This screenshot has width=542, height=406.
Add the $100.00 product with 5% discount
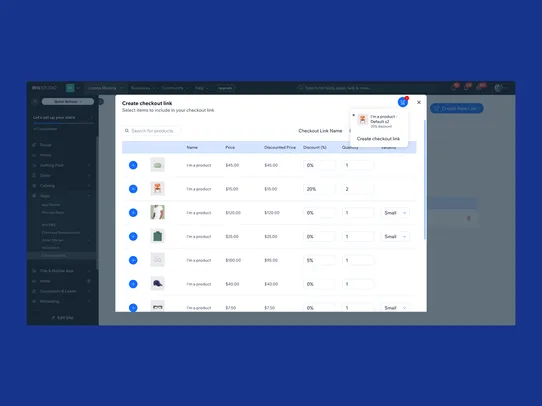tap(133, 260)
